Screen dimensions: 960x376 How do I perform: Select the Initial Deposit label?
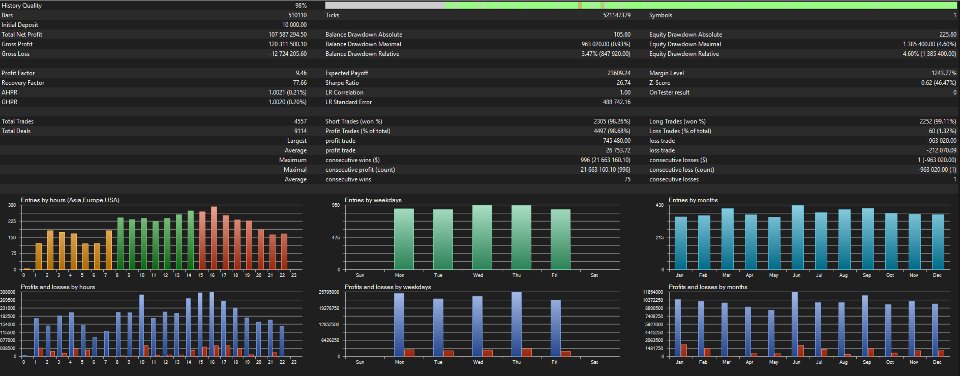(x=21, y=24)
